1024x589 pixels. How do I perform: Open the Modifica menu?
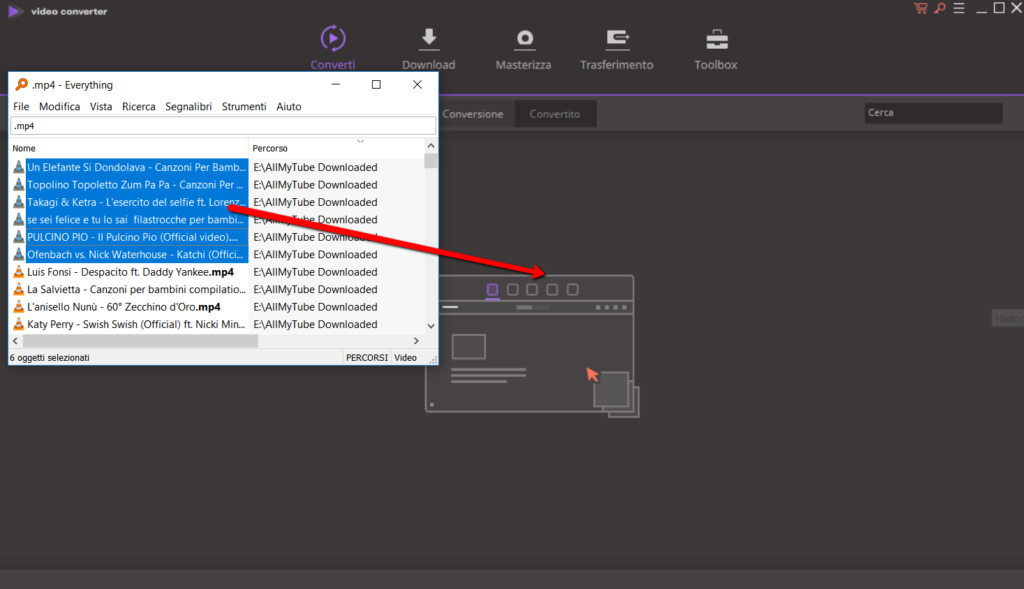(59, 106)
